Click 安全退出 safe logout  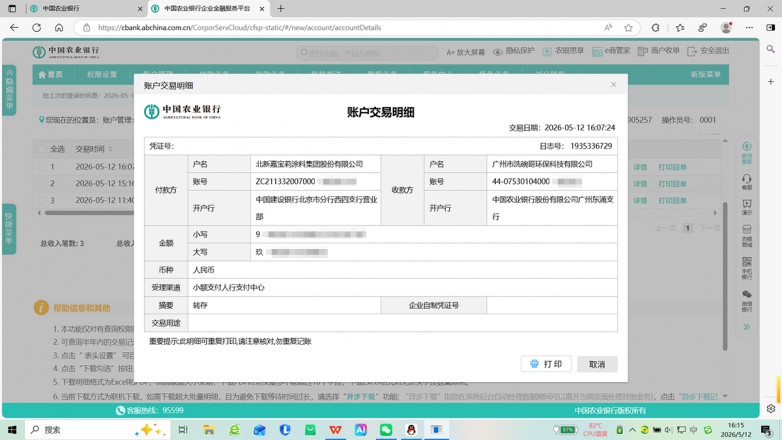(708, 51)
